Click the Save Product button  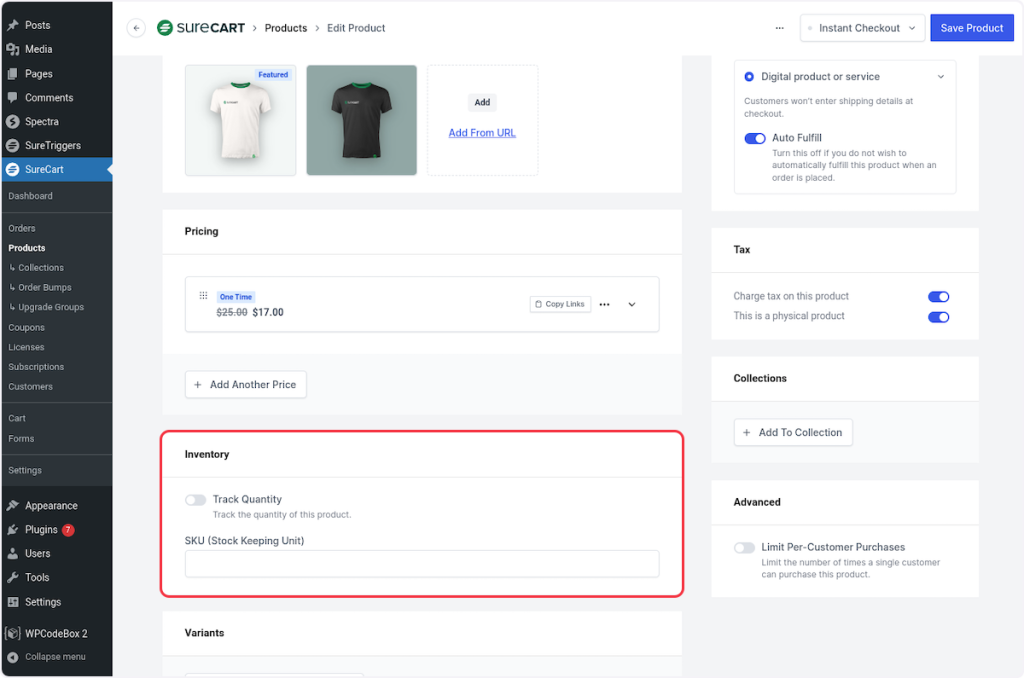971,28
